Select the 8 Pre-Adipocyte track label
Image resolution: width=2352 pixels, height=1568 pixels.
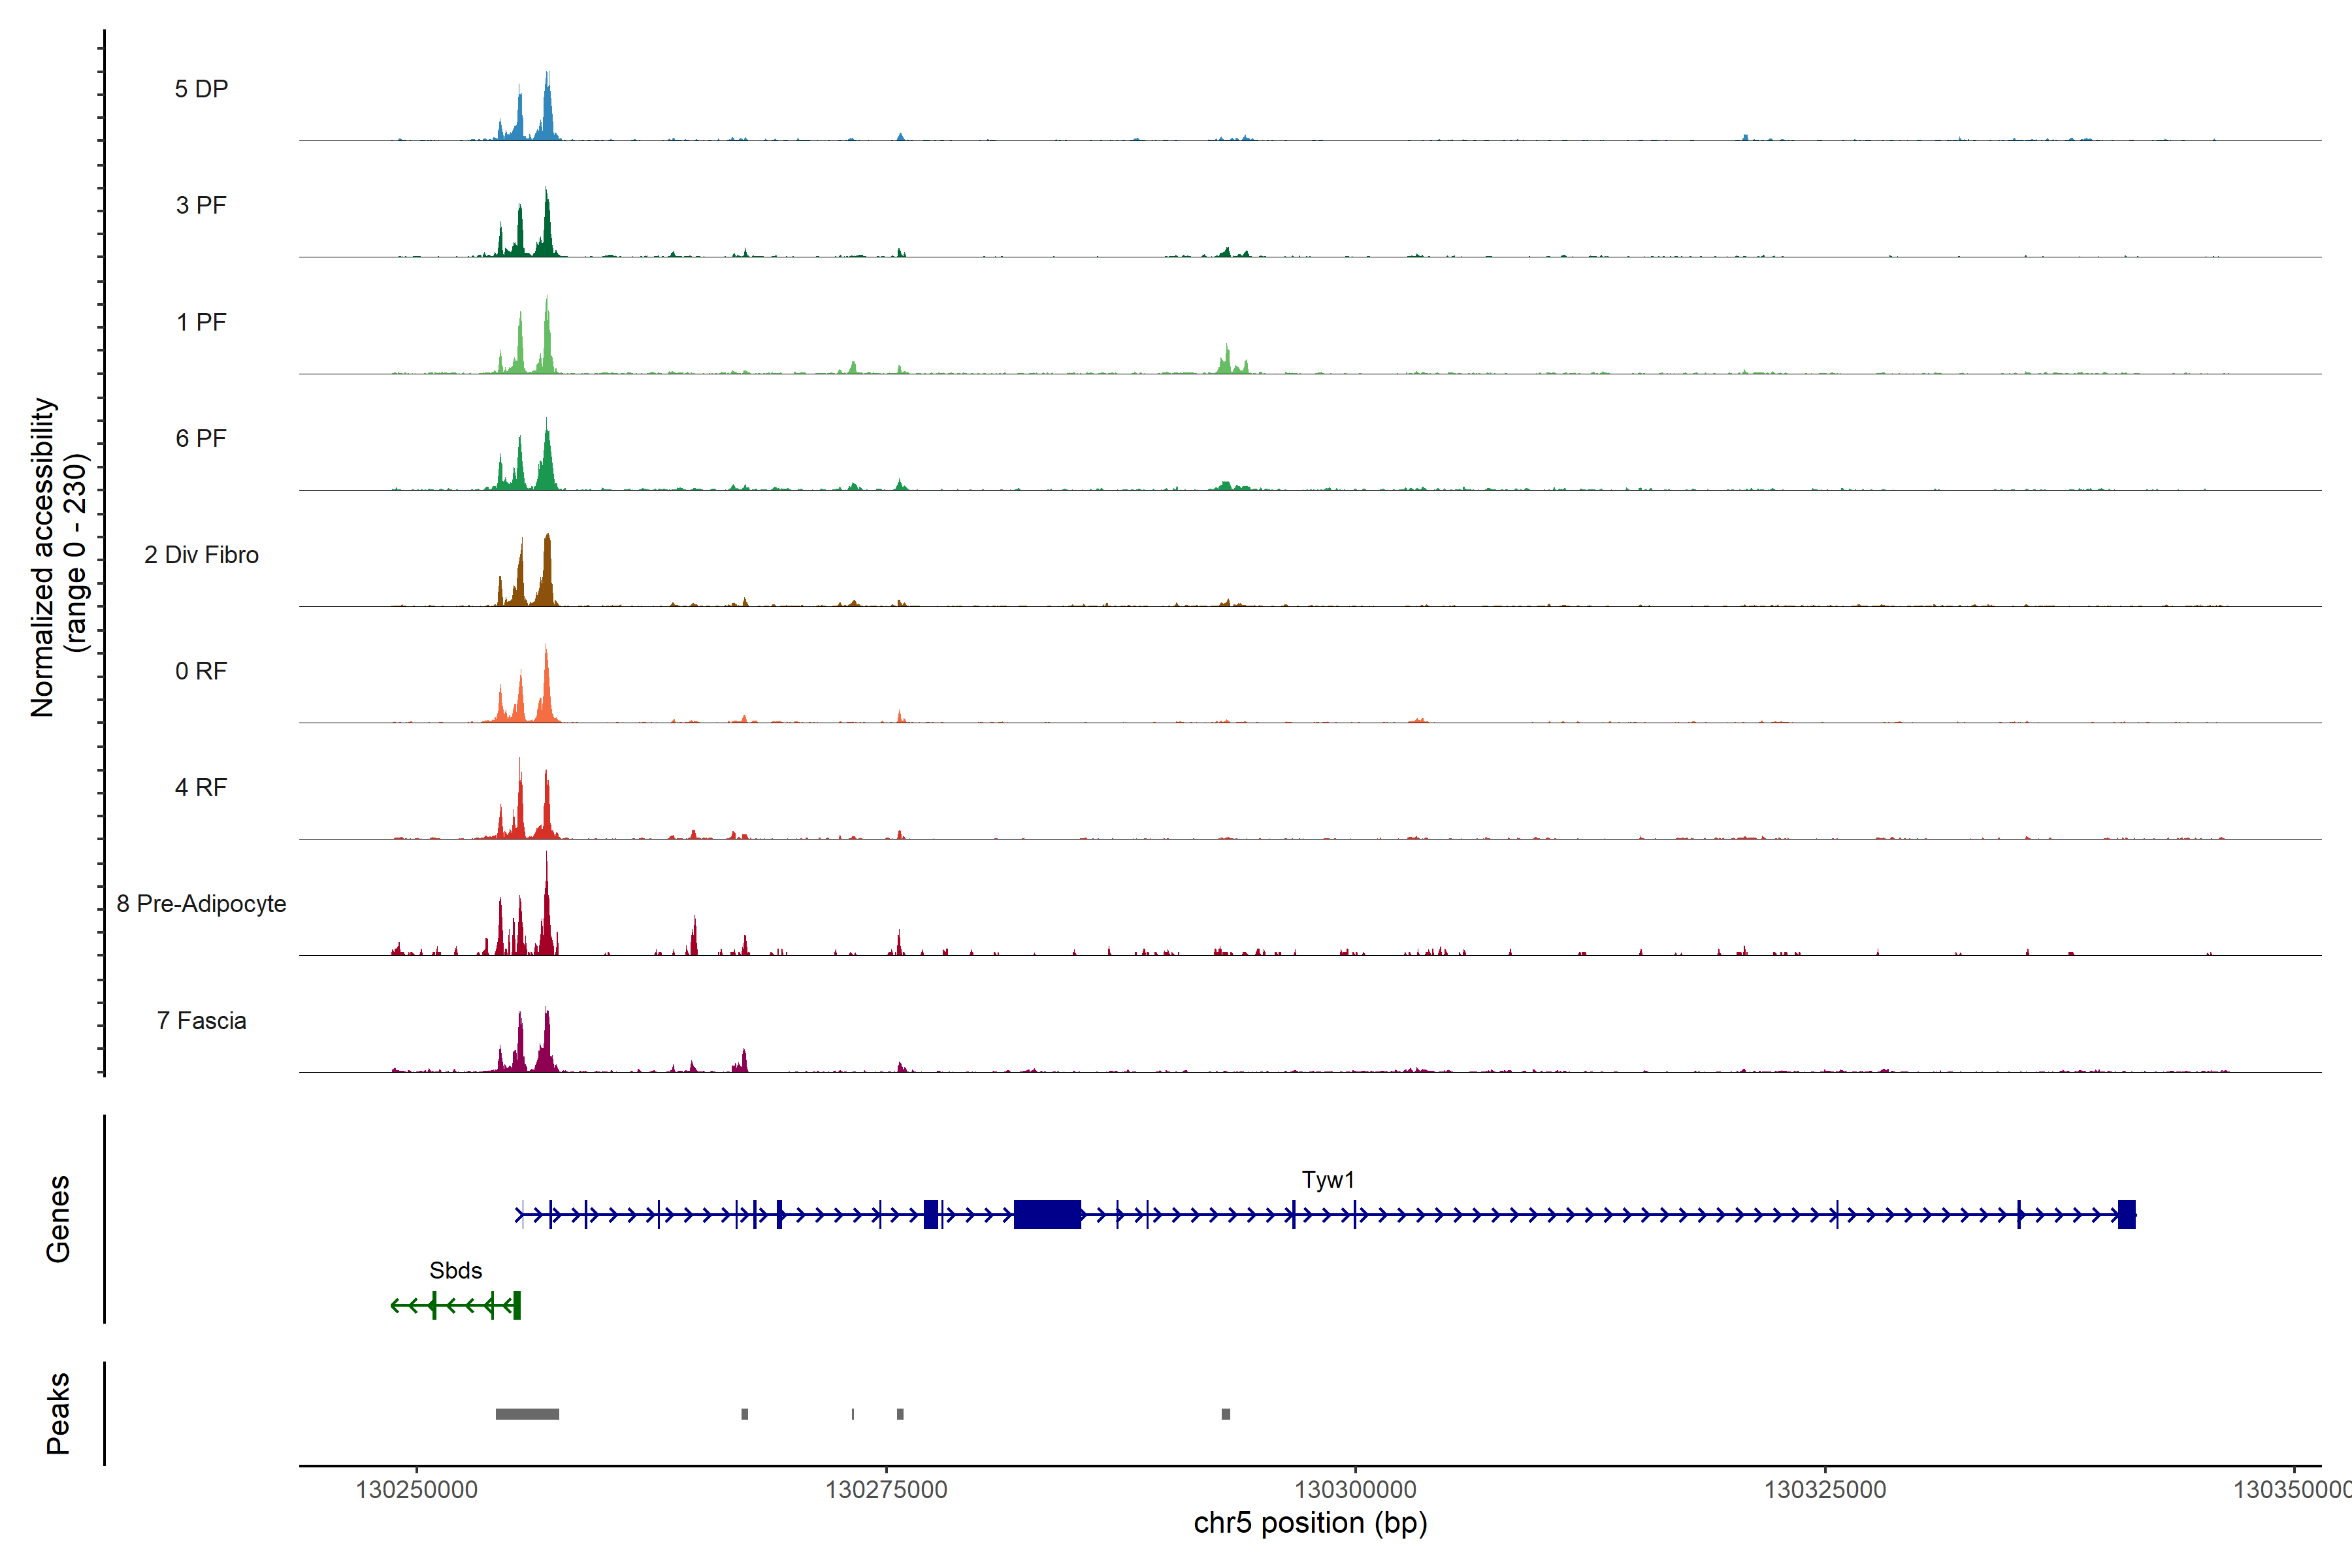tap(201, 904)
